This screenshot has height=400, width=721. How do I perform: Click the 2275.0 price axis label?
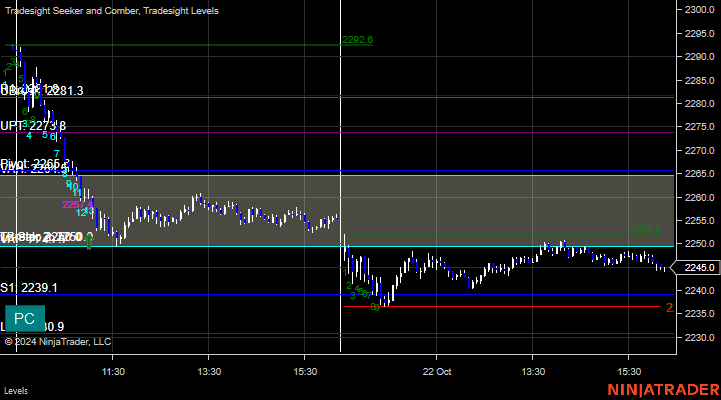click(699, 127)
